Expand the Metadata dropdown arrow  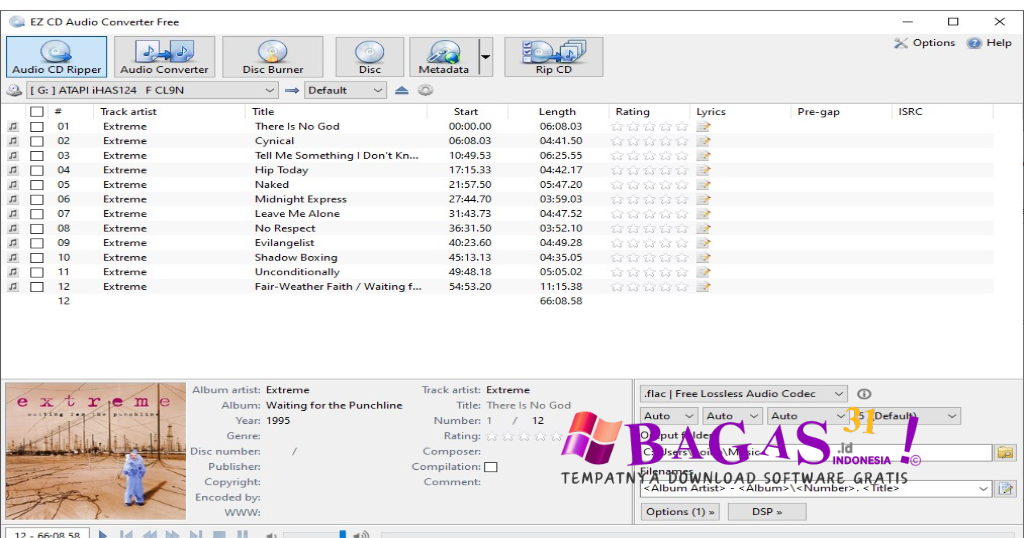485,57
